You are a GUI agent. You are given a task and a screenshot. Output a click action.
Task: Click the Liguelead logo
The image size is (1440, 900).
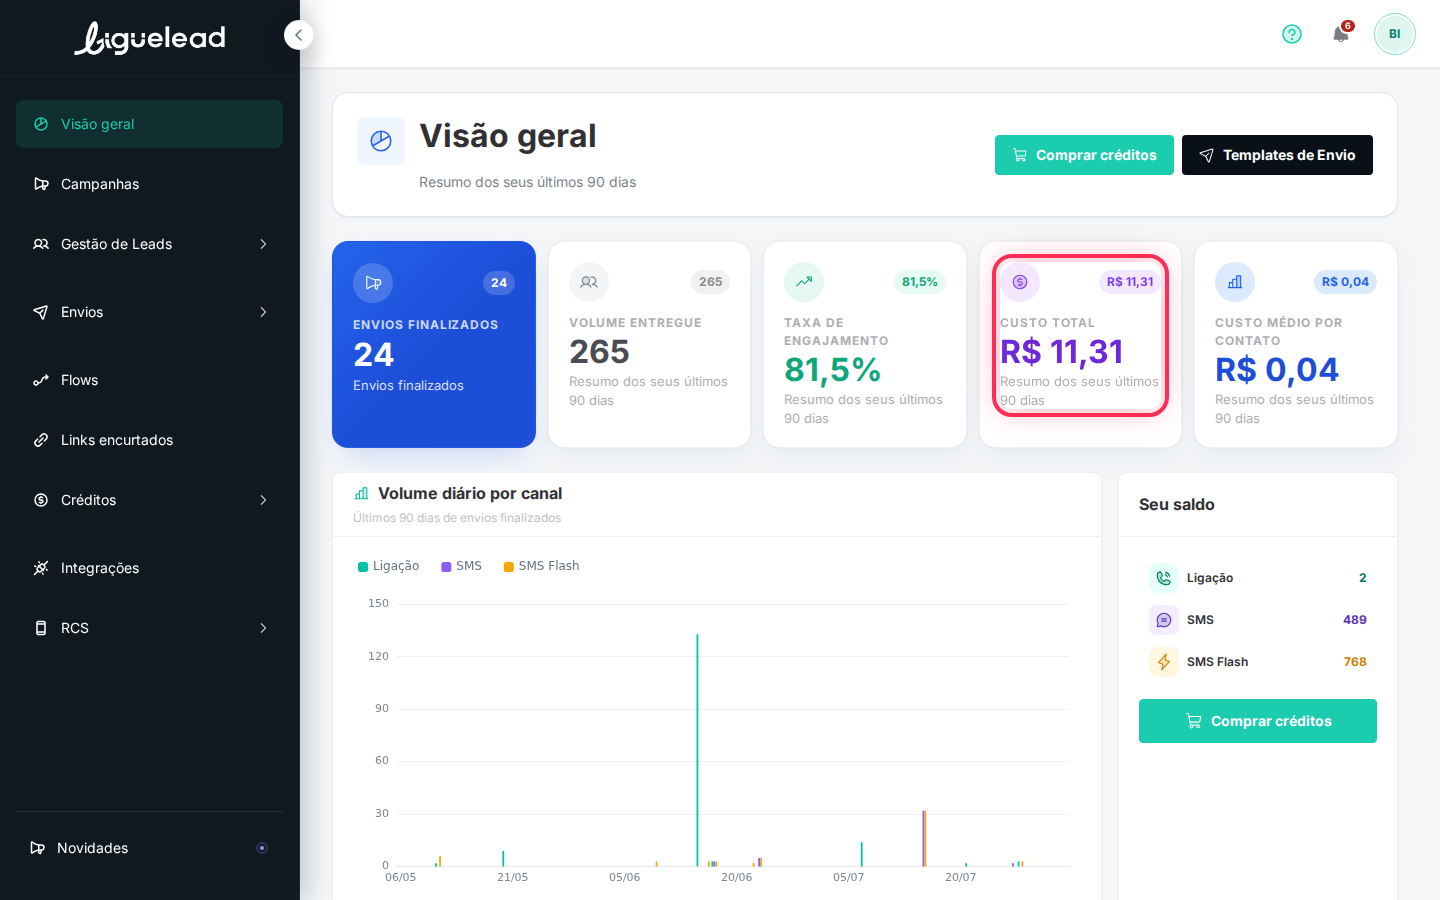(150, 38)
